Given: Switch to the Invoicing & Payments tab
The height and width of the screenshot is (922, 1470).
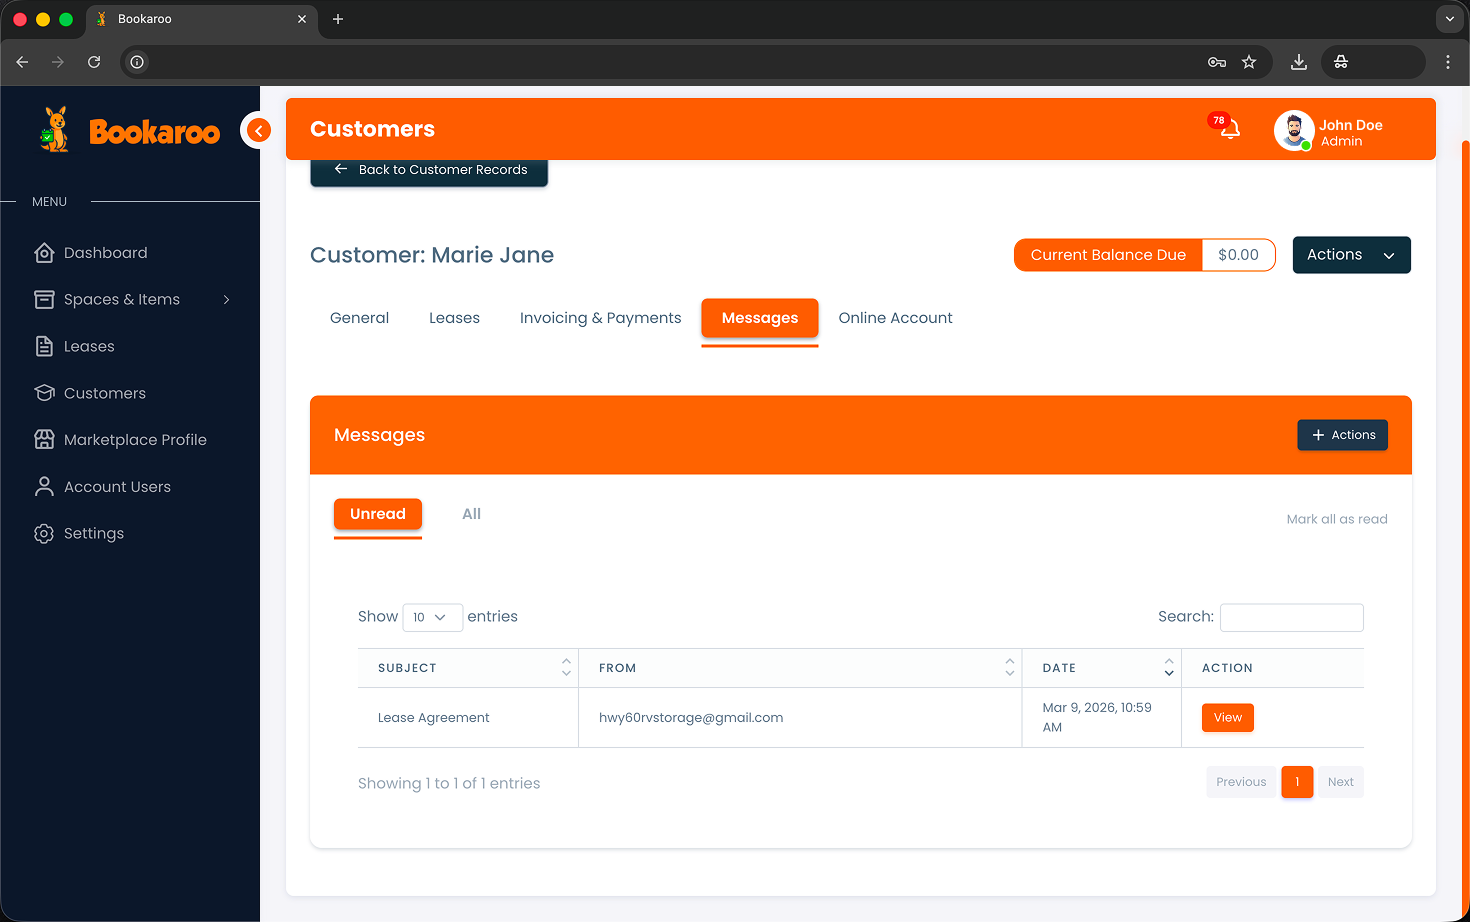Looking at the screenshot, I should [x=600, y=318].
